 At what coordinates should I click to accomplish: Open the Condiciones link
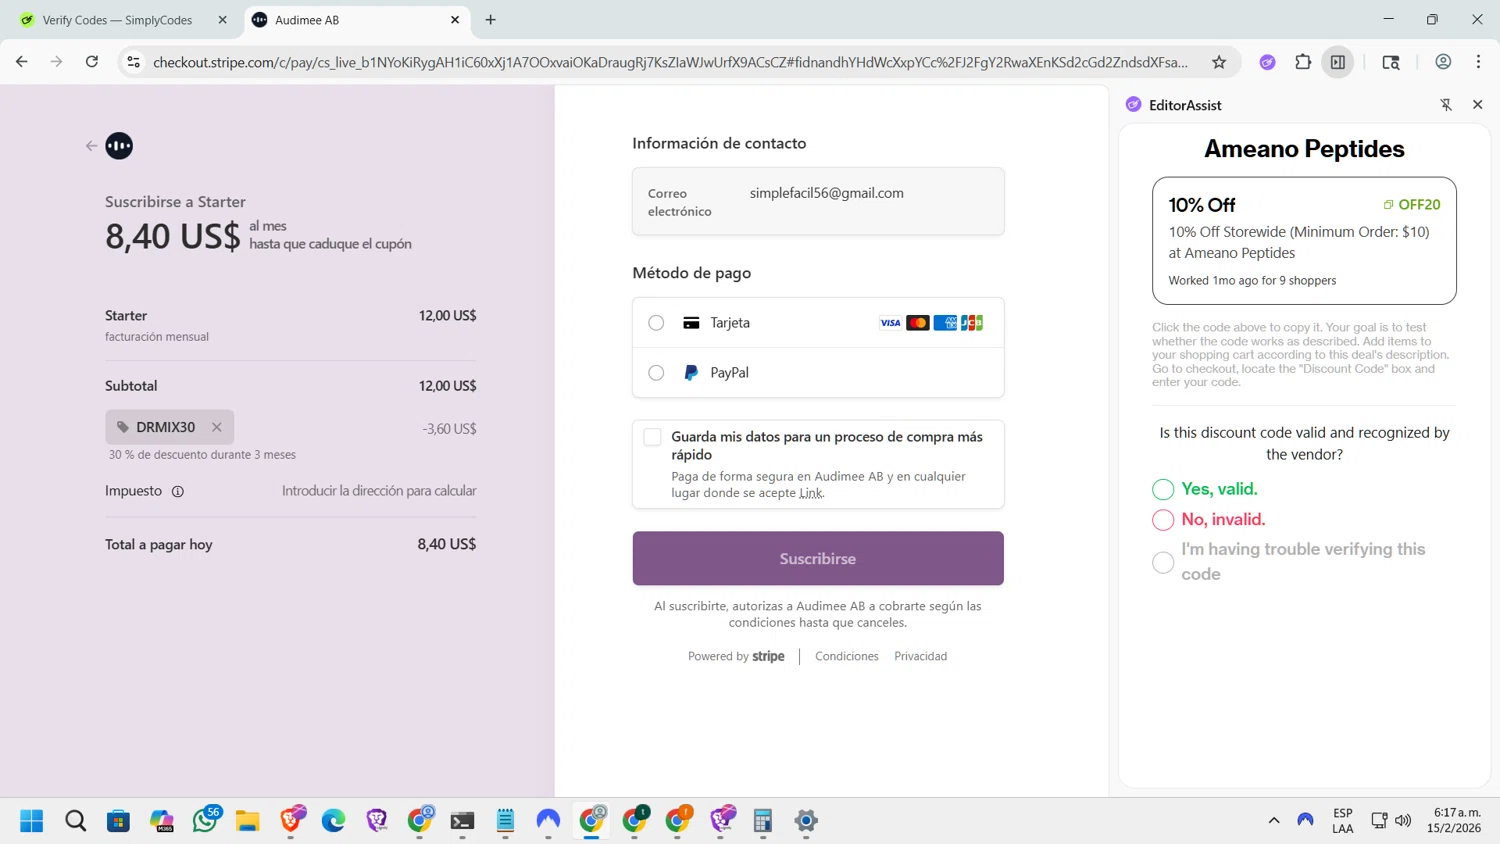[847, 656]
